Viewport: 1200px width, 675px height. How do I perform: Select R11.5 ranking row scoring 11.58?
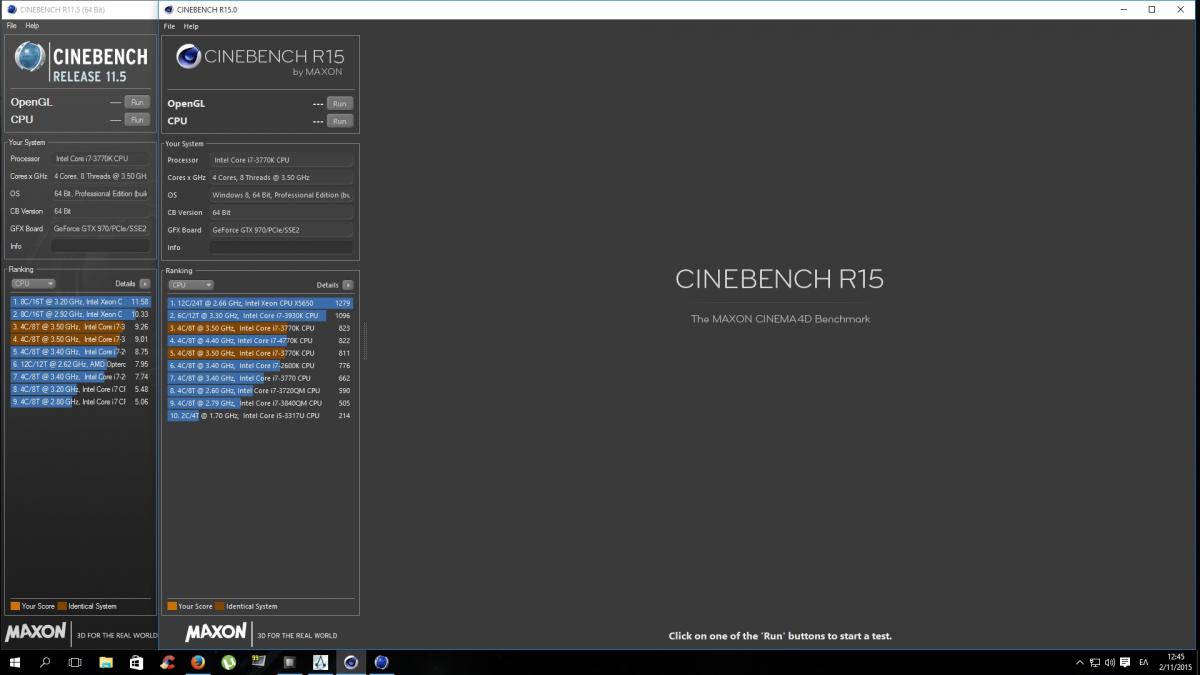point(80,301)
